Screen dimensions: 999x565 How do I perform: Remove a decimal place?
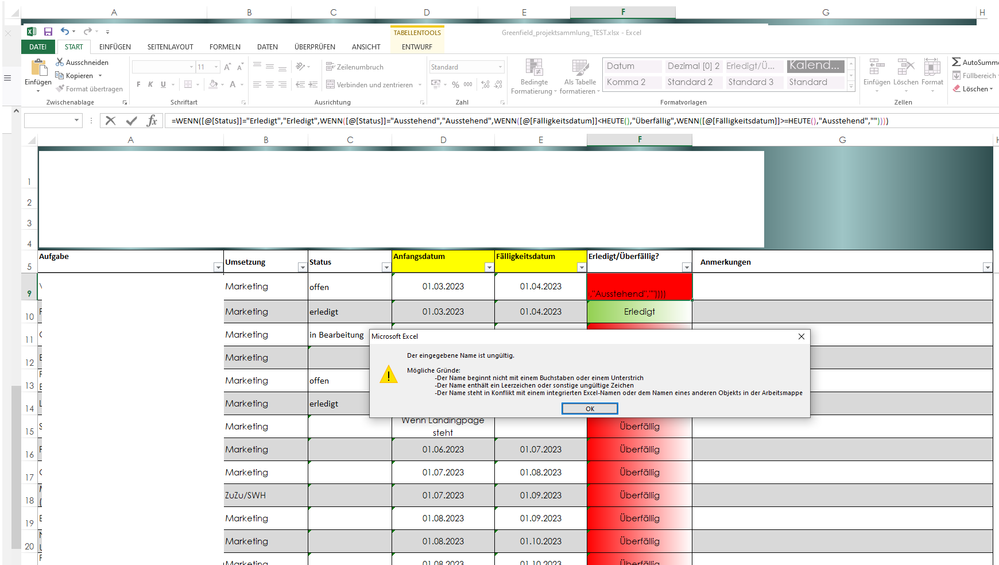click(x=498, y=84)
